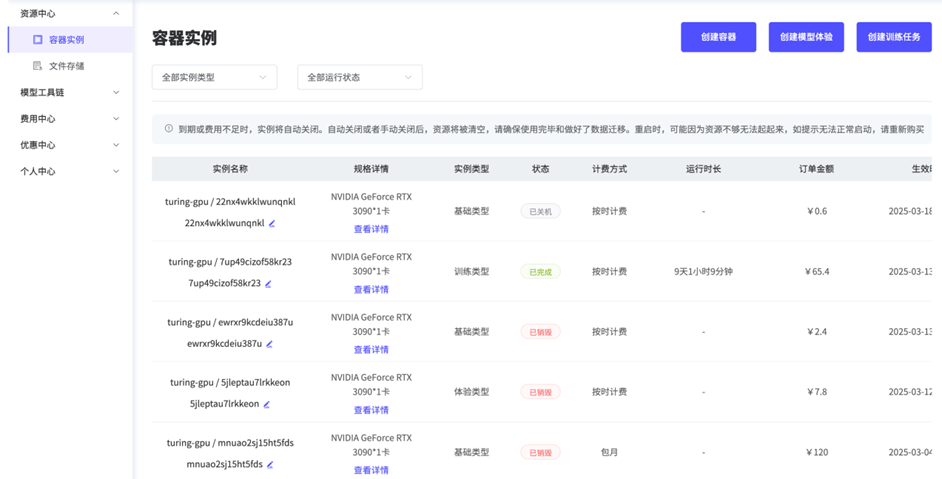942x479 pixels.
Task: Click turing-gpu / mnuao2sj15ht5fds instance name
Action: point(230,443)
